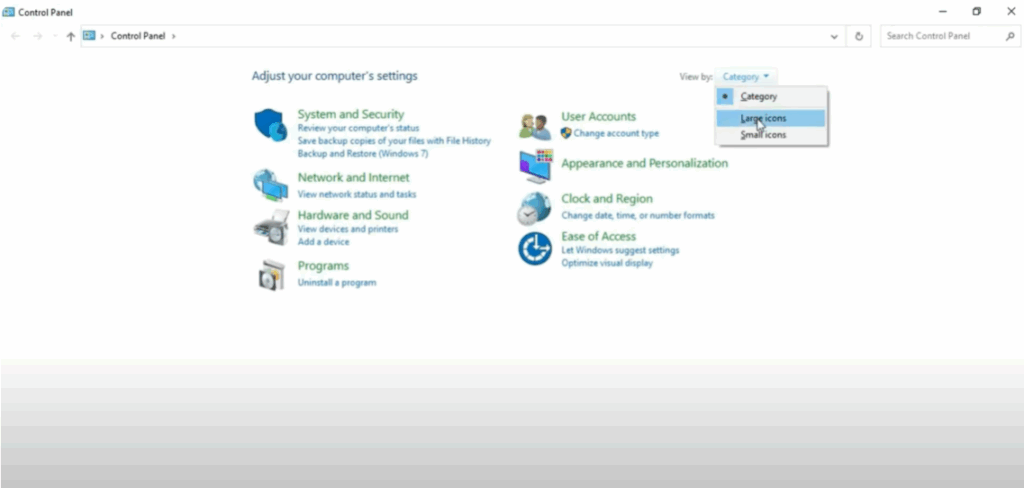This screenshot has height=488, width=1024.
Task: Refresh the Control Panel view
Action: (859, 36)
